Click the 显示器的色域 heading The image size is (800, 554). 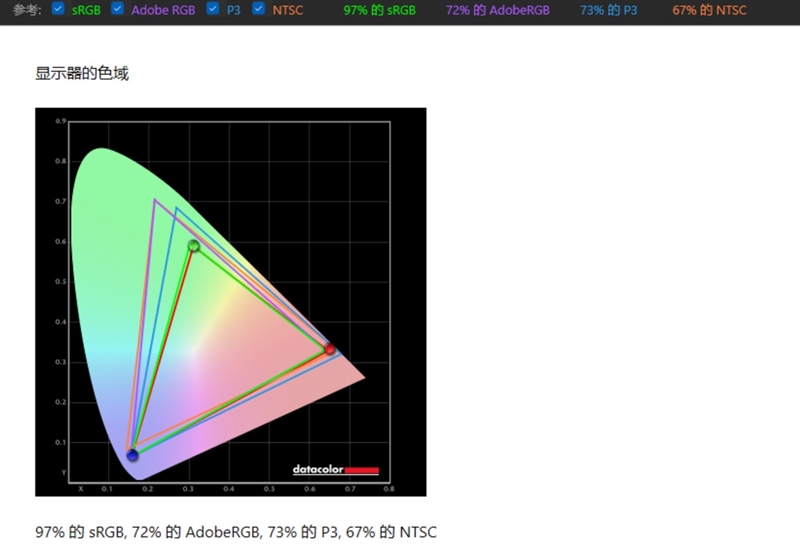(x=82, y=73)
